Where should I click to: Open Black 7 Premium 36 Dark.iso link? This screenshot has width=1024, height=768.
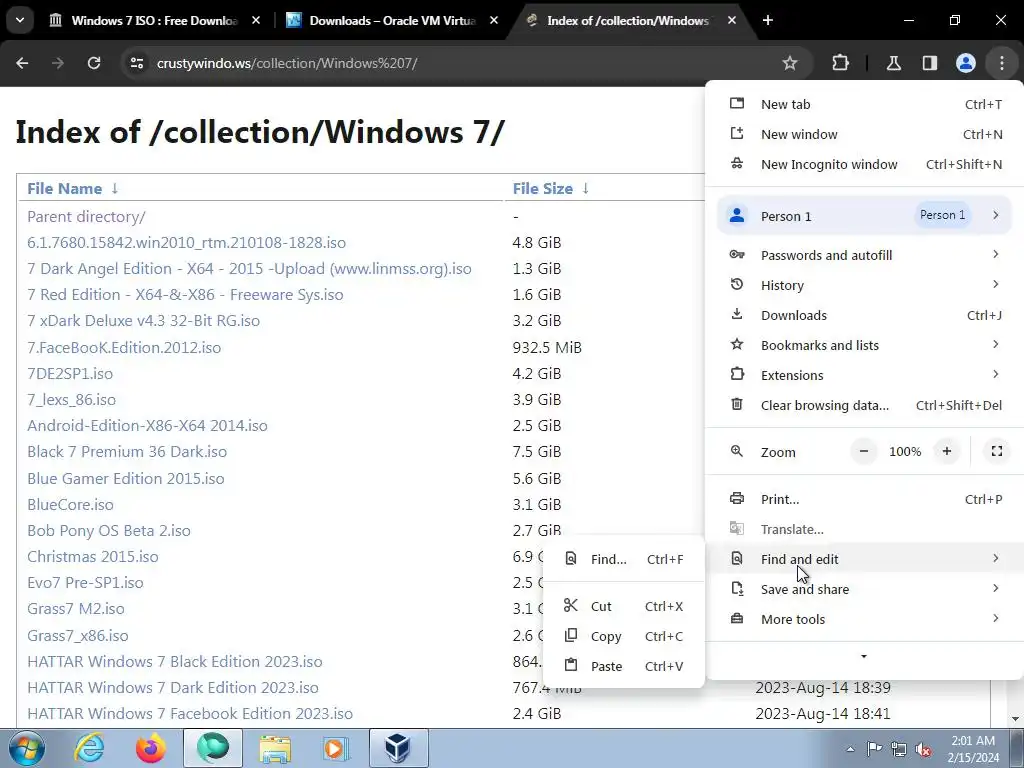(x=127, y=451)
